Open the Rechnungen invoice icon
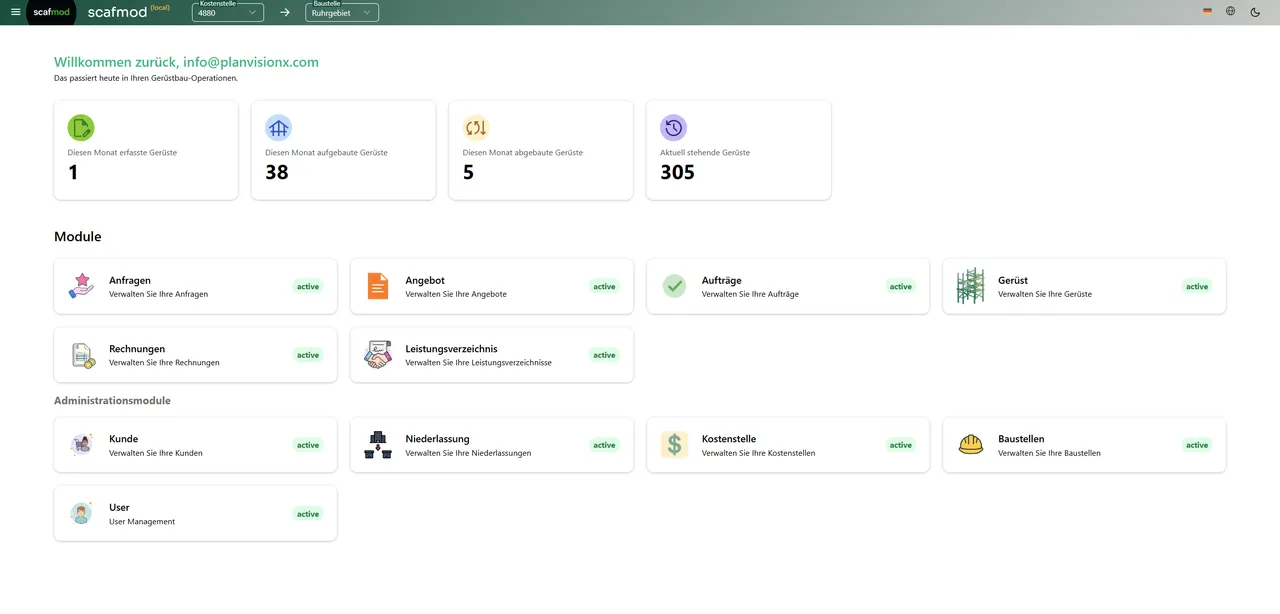This screenshot has height=614, width=1280. point(80,355)
